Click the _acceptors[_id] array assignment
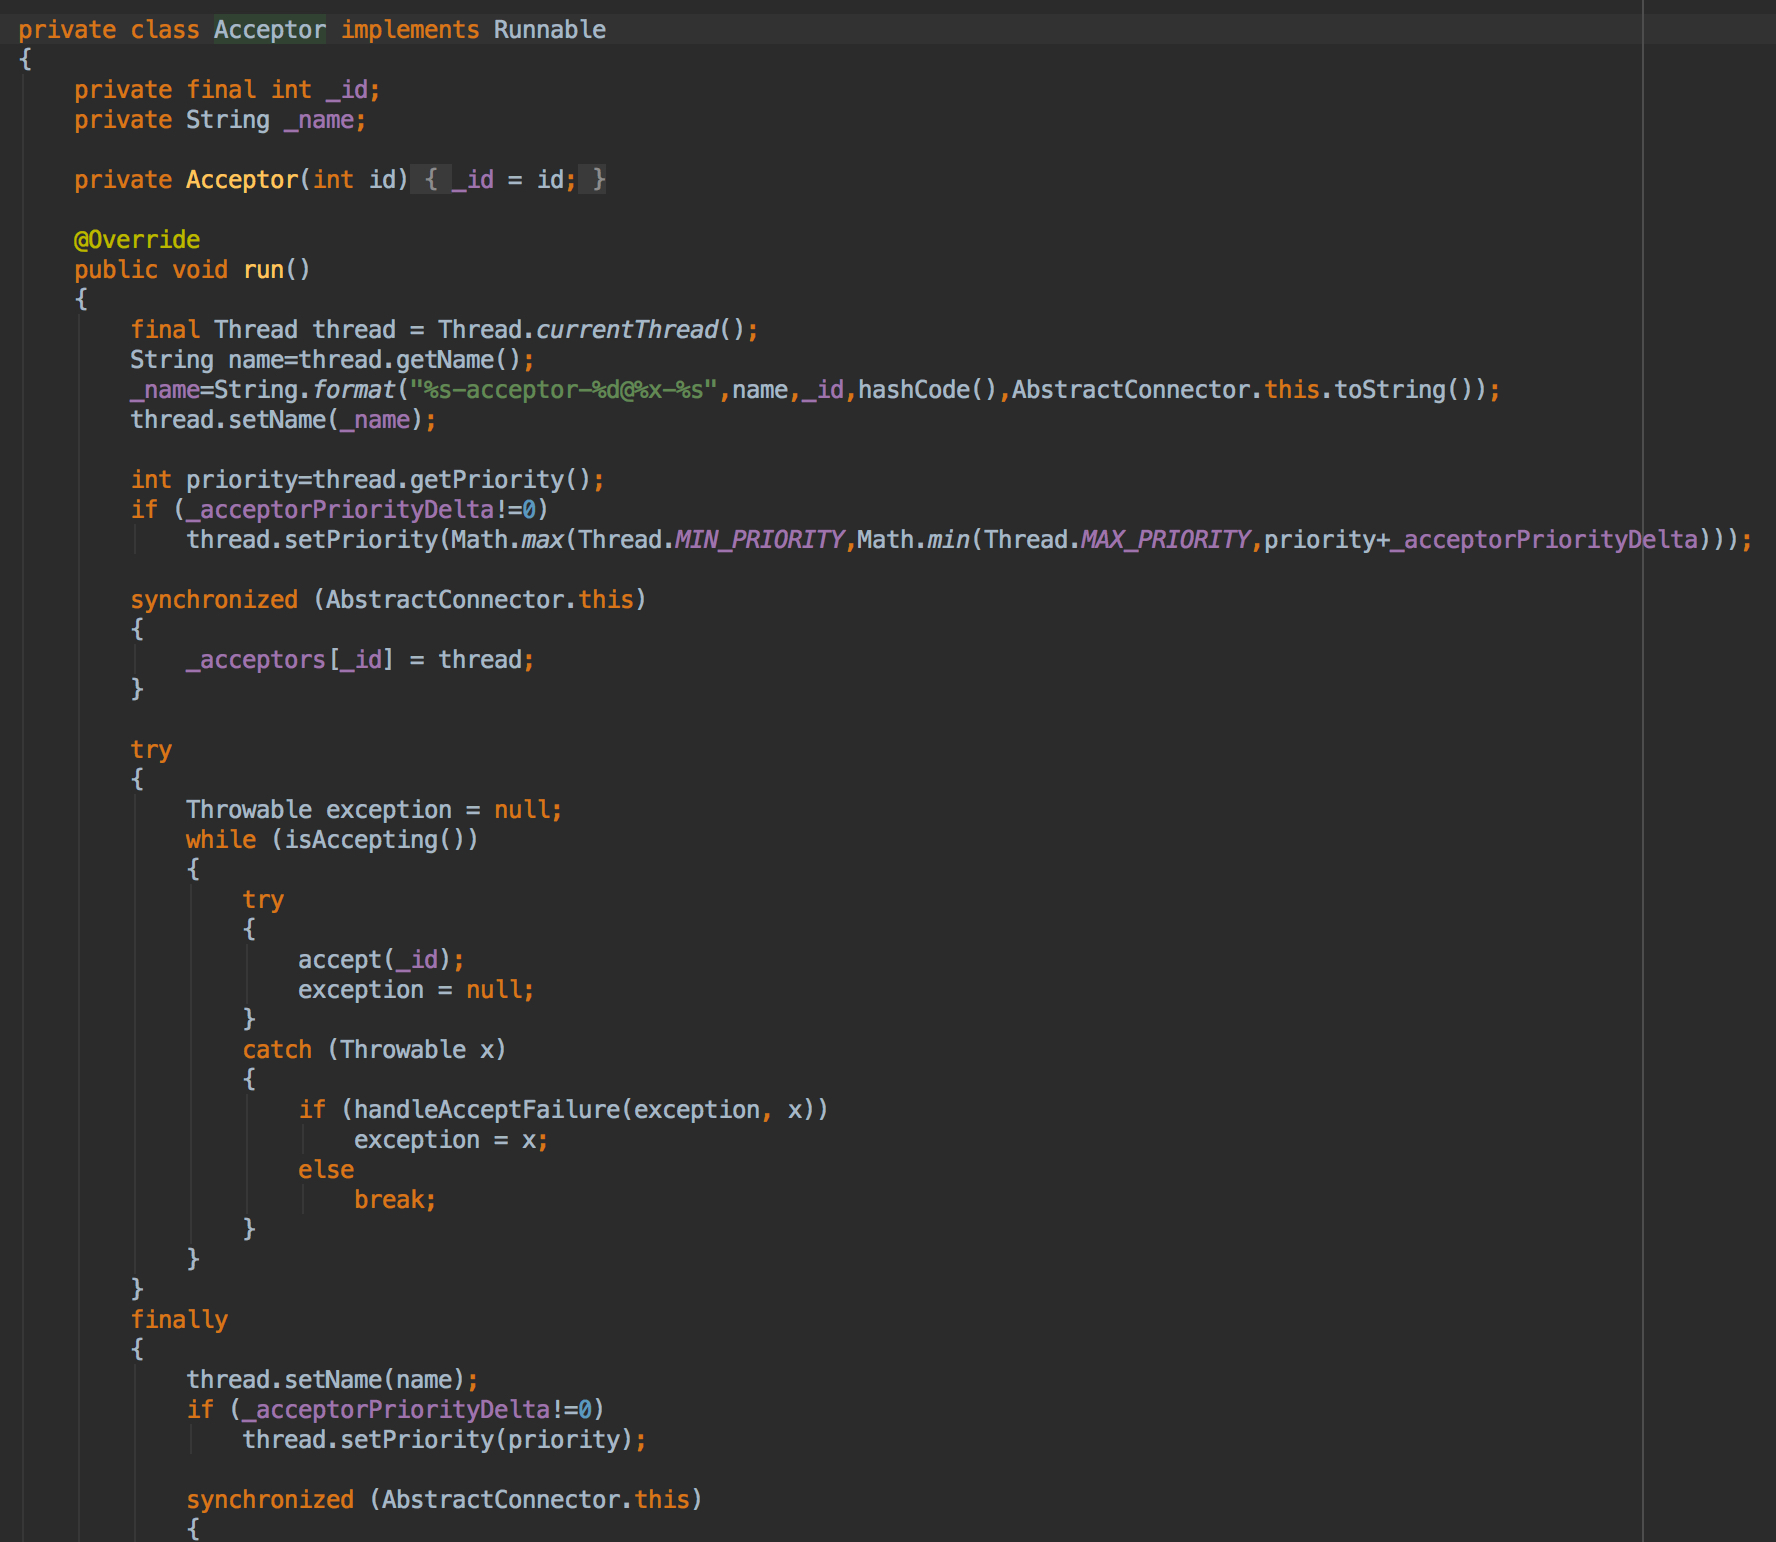Image resolution: width=1776 pixels, height=1542 pixels. pyautogui.click(x=360, y=660)
